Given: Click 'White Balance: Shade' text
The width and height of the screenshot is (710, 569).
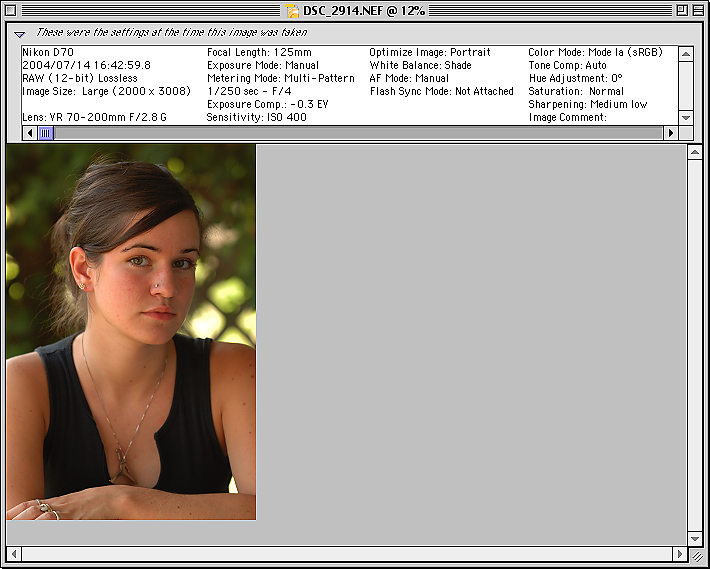Looking at the screenshot, I should click(420, 65).
